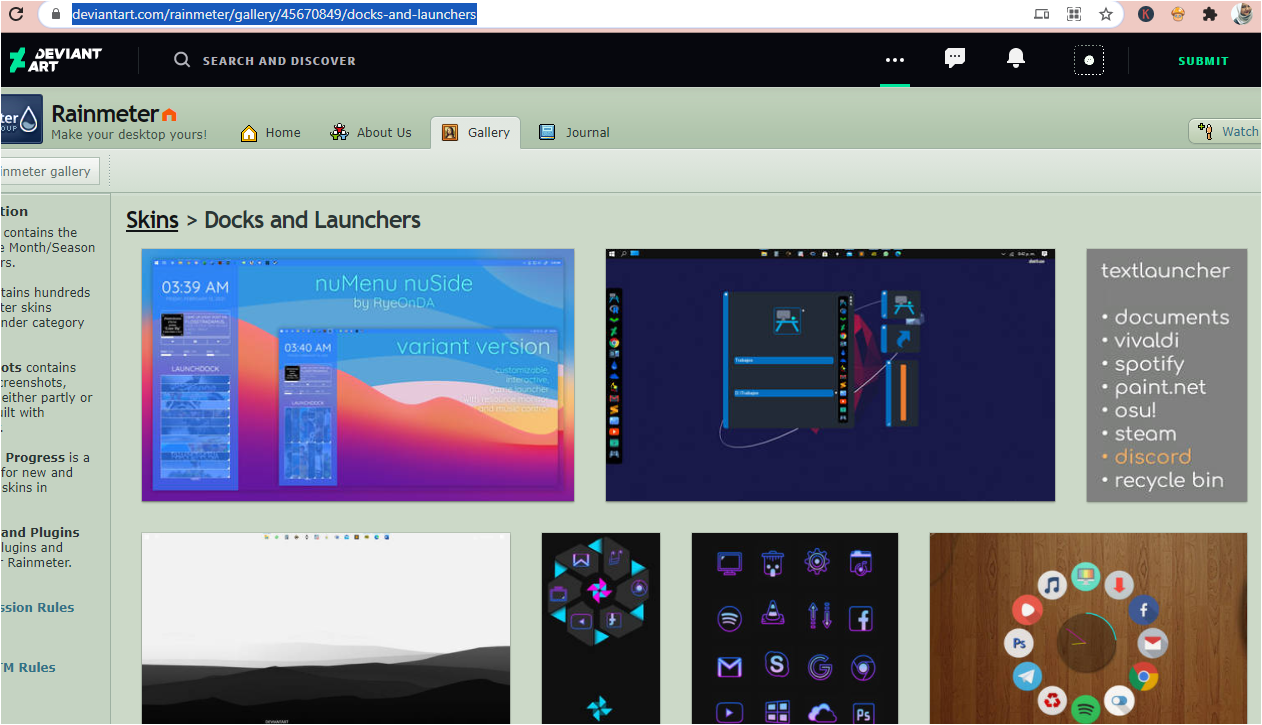The height and width of the screenshot is (725, 1262).
Task: Open the neon icons grid thumbnail
Action: click(x=795, y=628)
